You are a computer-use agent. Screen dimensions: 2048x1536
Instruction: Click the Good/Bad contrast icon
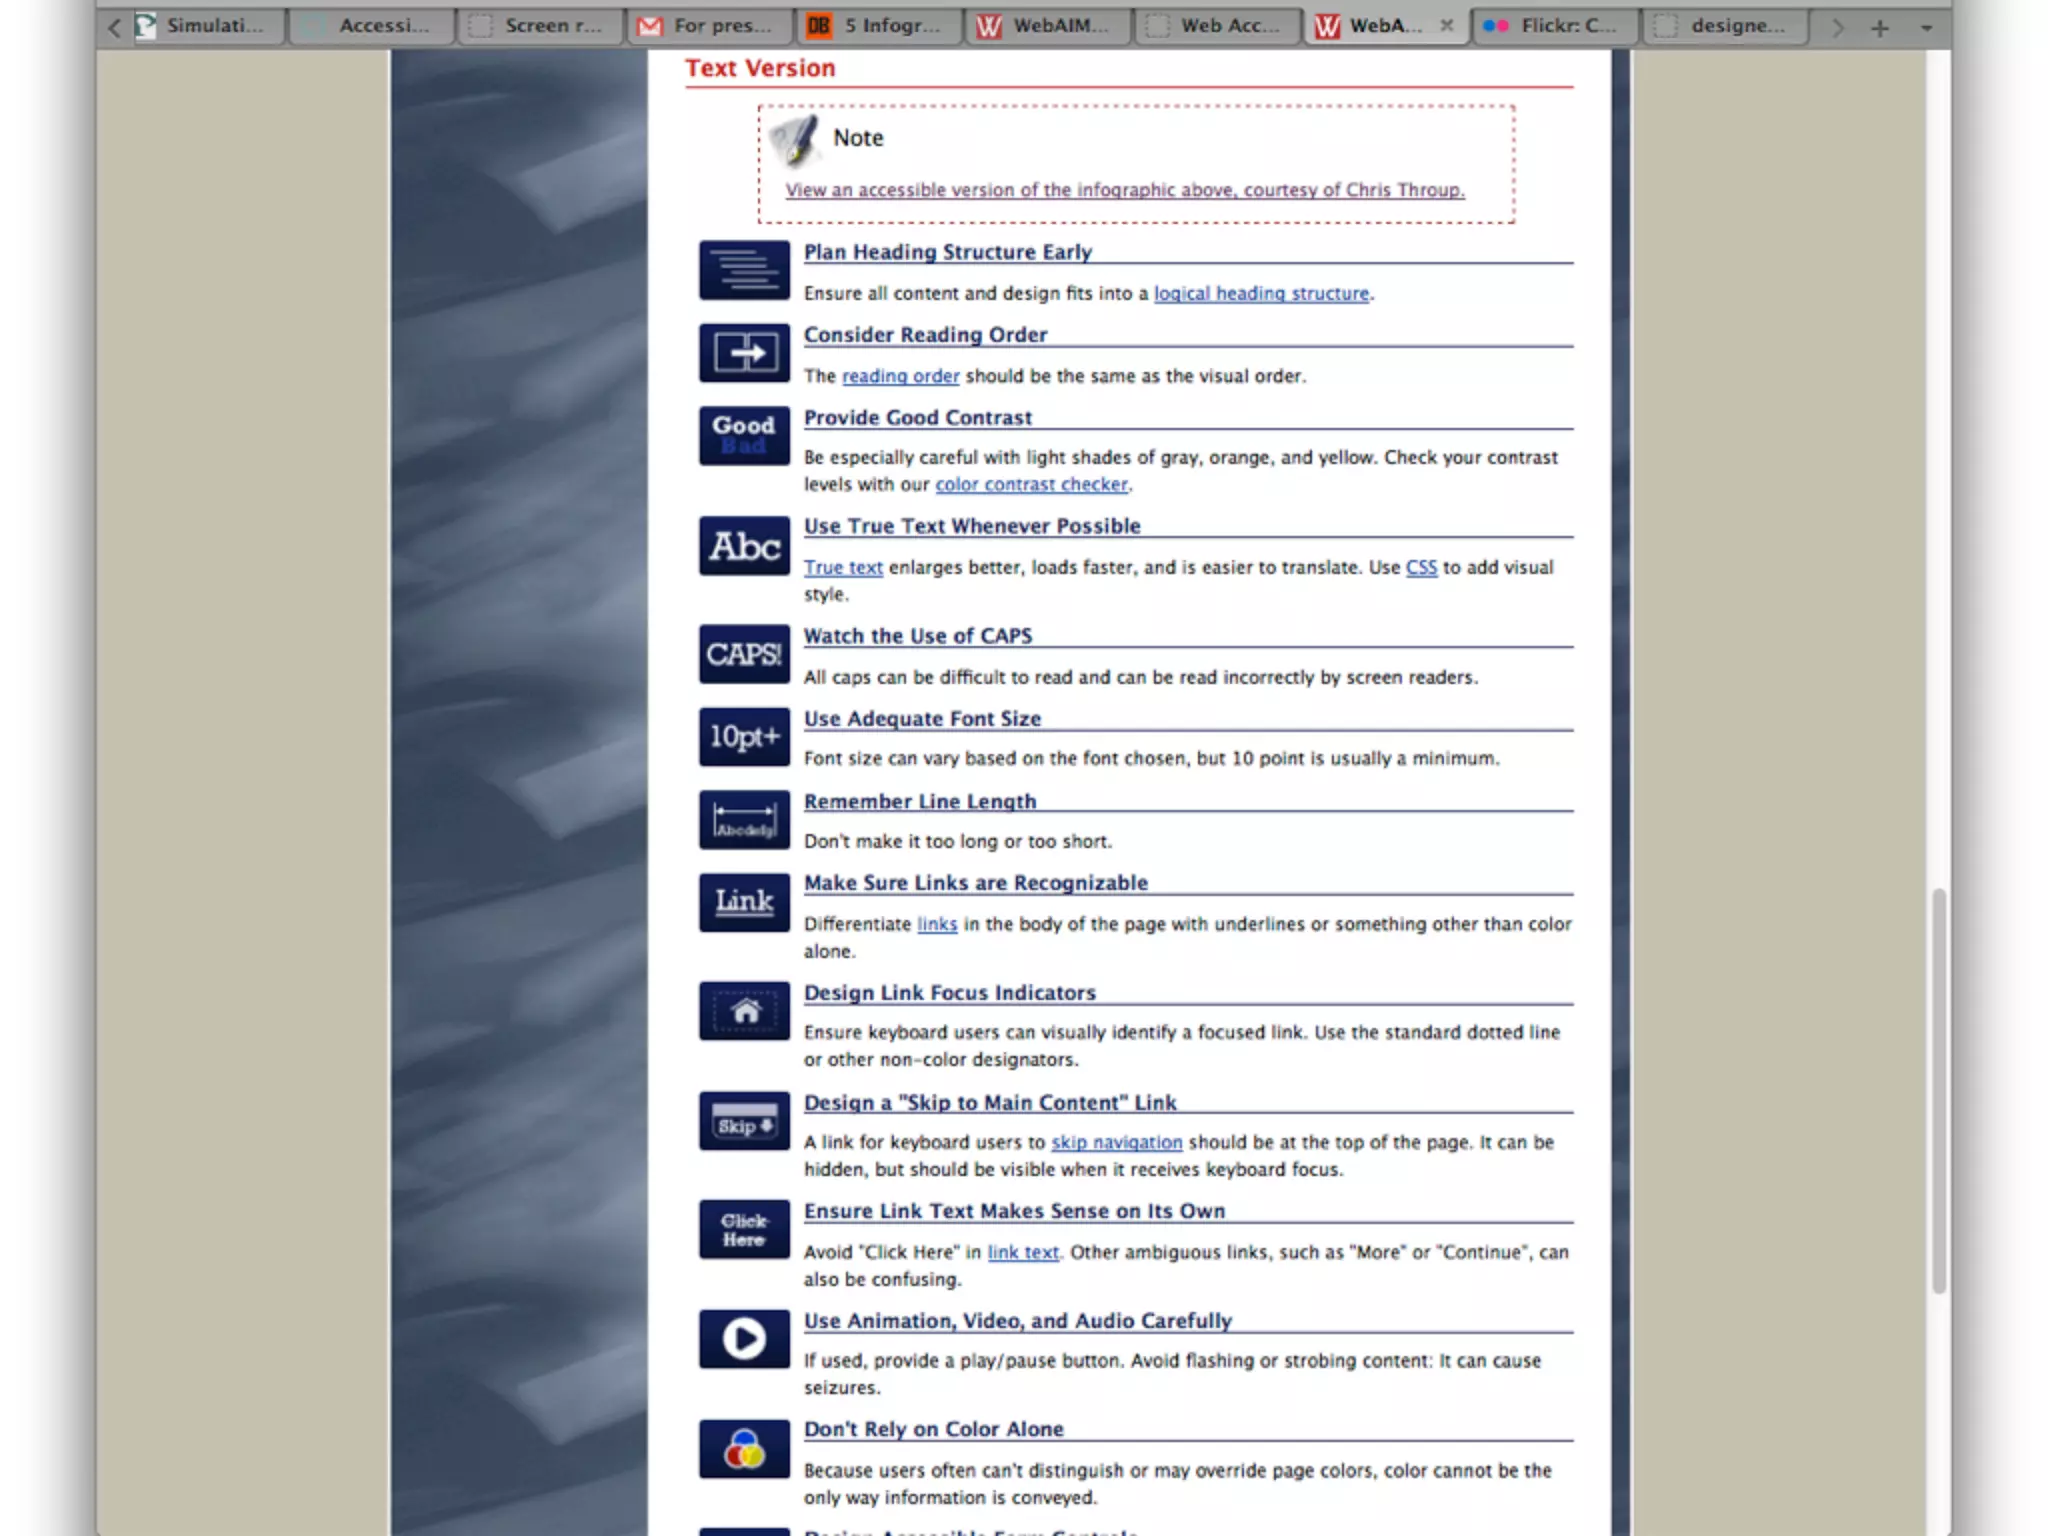(x=744, y=436)
